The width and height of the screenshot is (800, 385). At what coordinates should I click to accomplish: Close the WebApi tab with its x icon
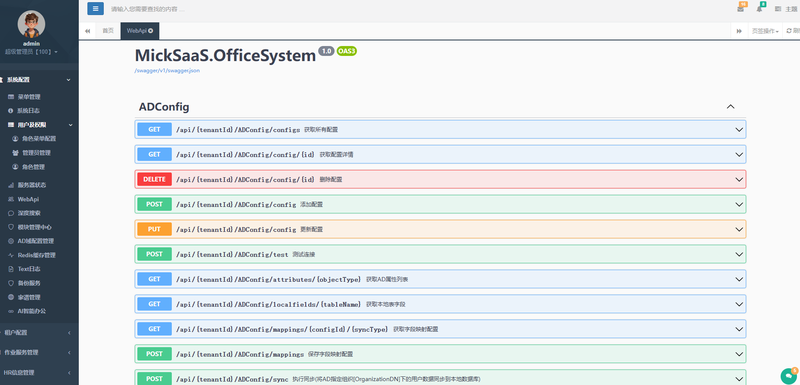pos(151,31)
